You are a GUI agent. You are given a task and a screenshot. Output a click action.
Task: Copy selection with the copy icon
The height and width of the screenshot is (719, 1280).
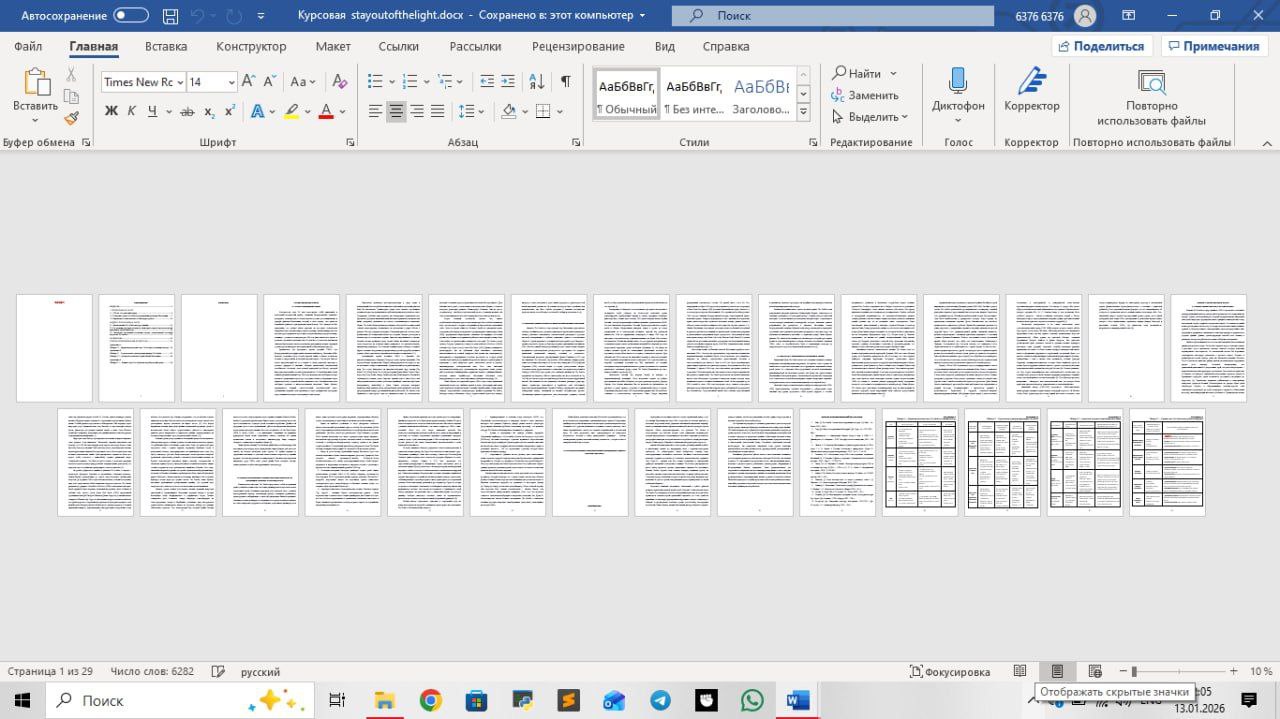pos(71,96)
